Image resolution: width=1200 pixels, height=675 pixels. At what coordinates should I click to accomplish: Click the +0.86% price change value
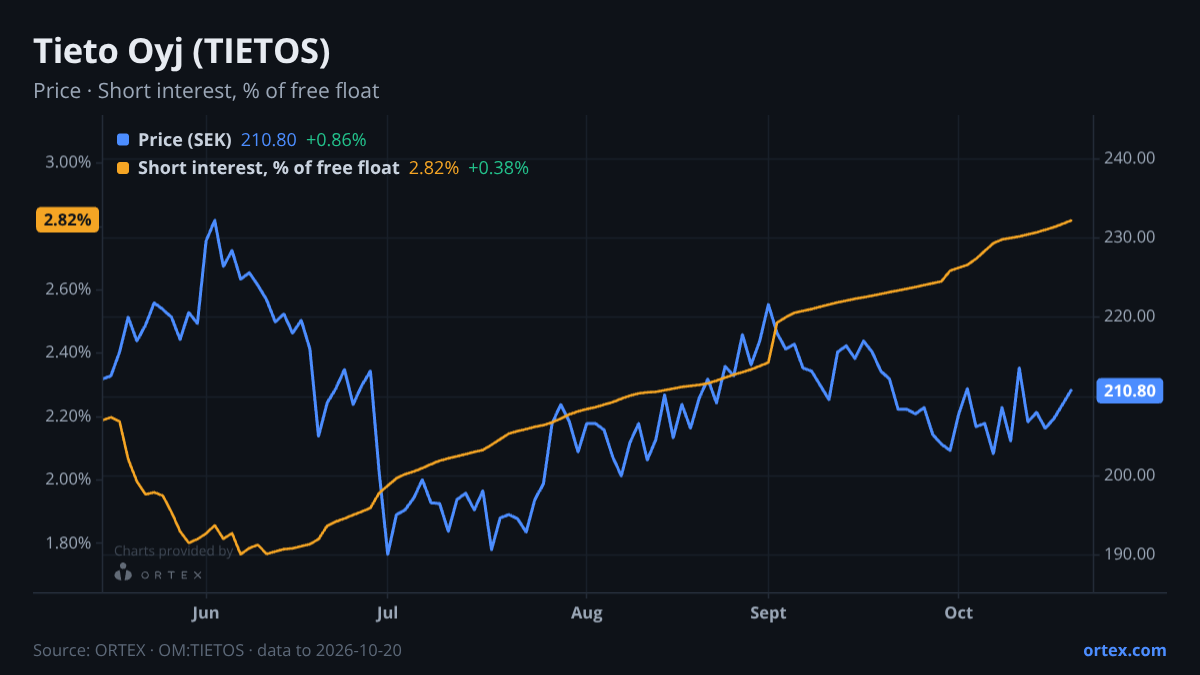[x=336, y=140]
